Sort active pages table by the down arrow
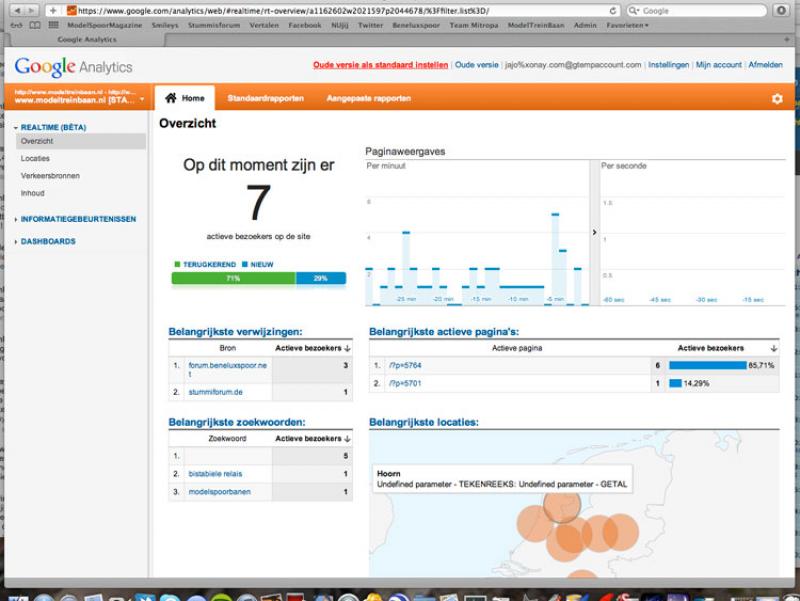Image resolution: width=800 pixels, height=601 pixels. click(x=773, y=348)
